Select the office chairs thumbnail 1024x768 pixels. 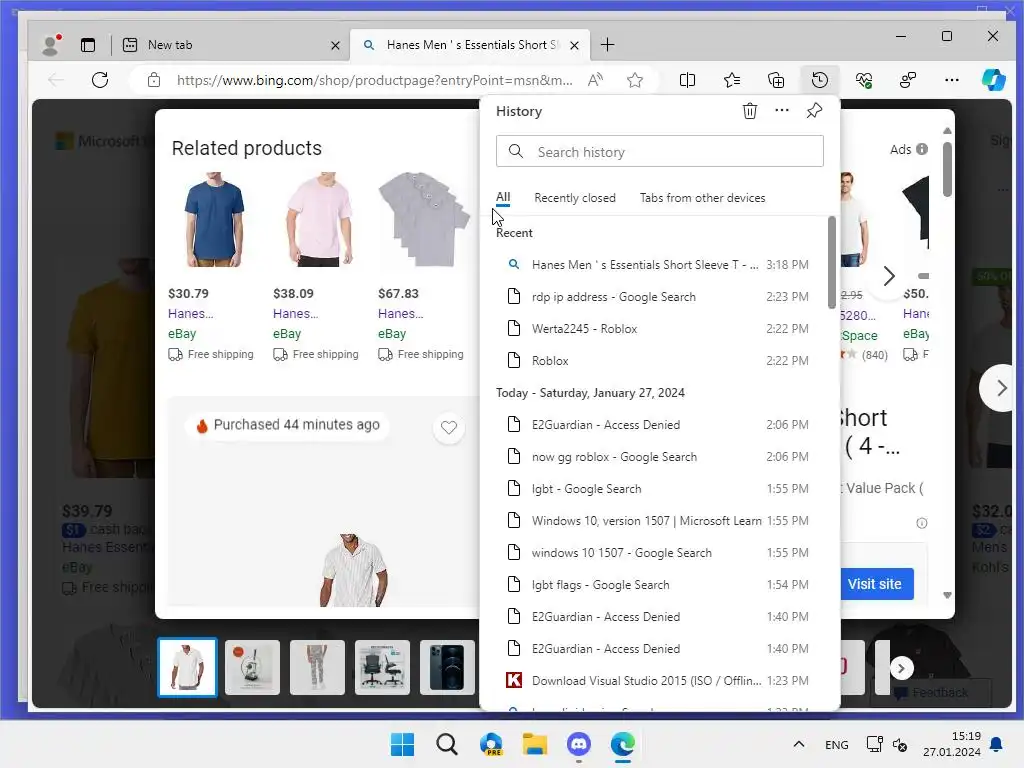point(382,667)
